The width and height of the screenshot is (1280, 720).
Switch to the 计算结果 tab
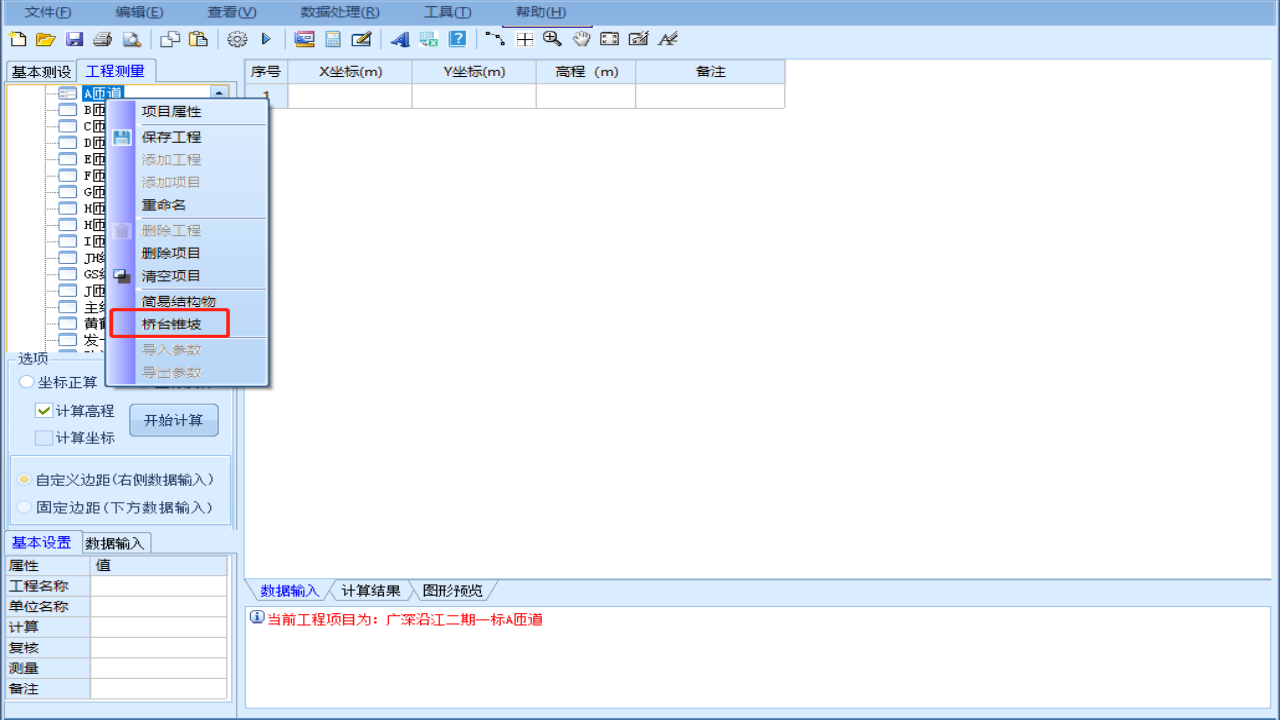click(371, 591)
